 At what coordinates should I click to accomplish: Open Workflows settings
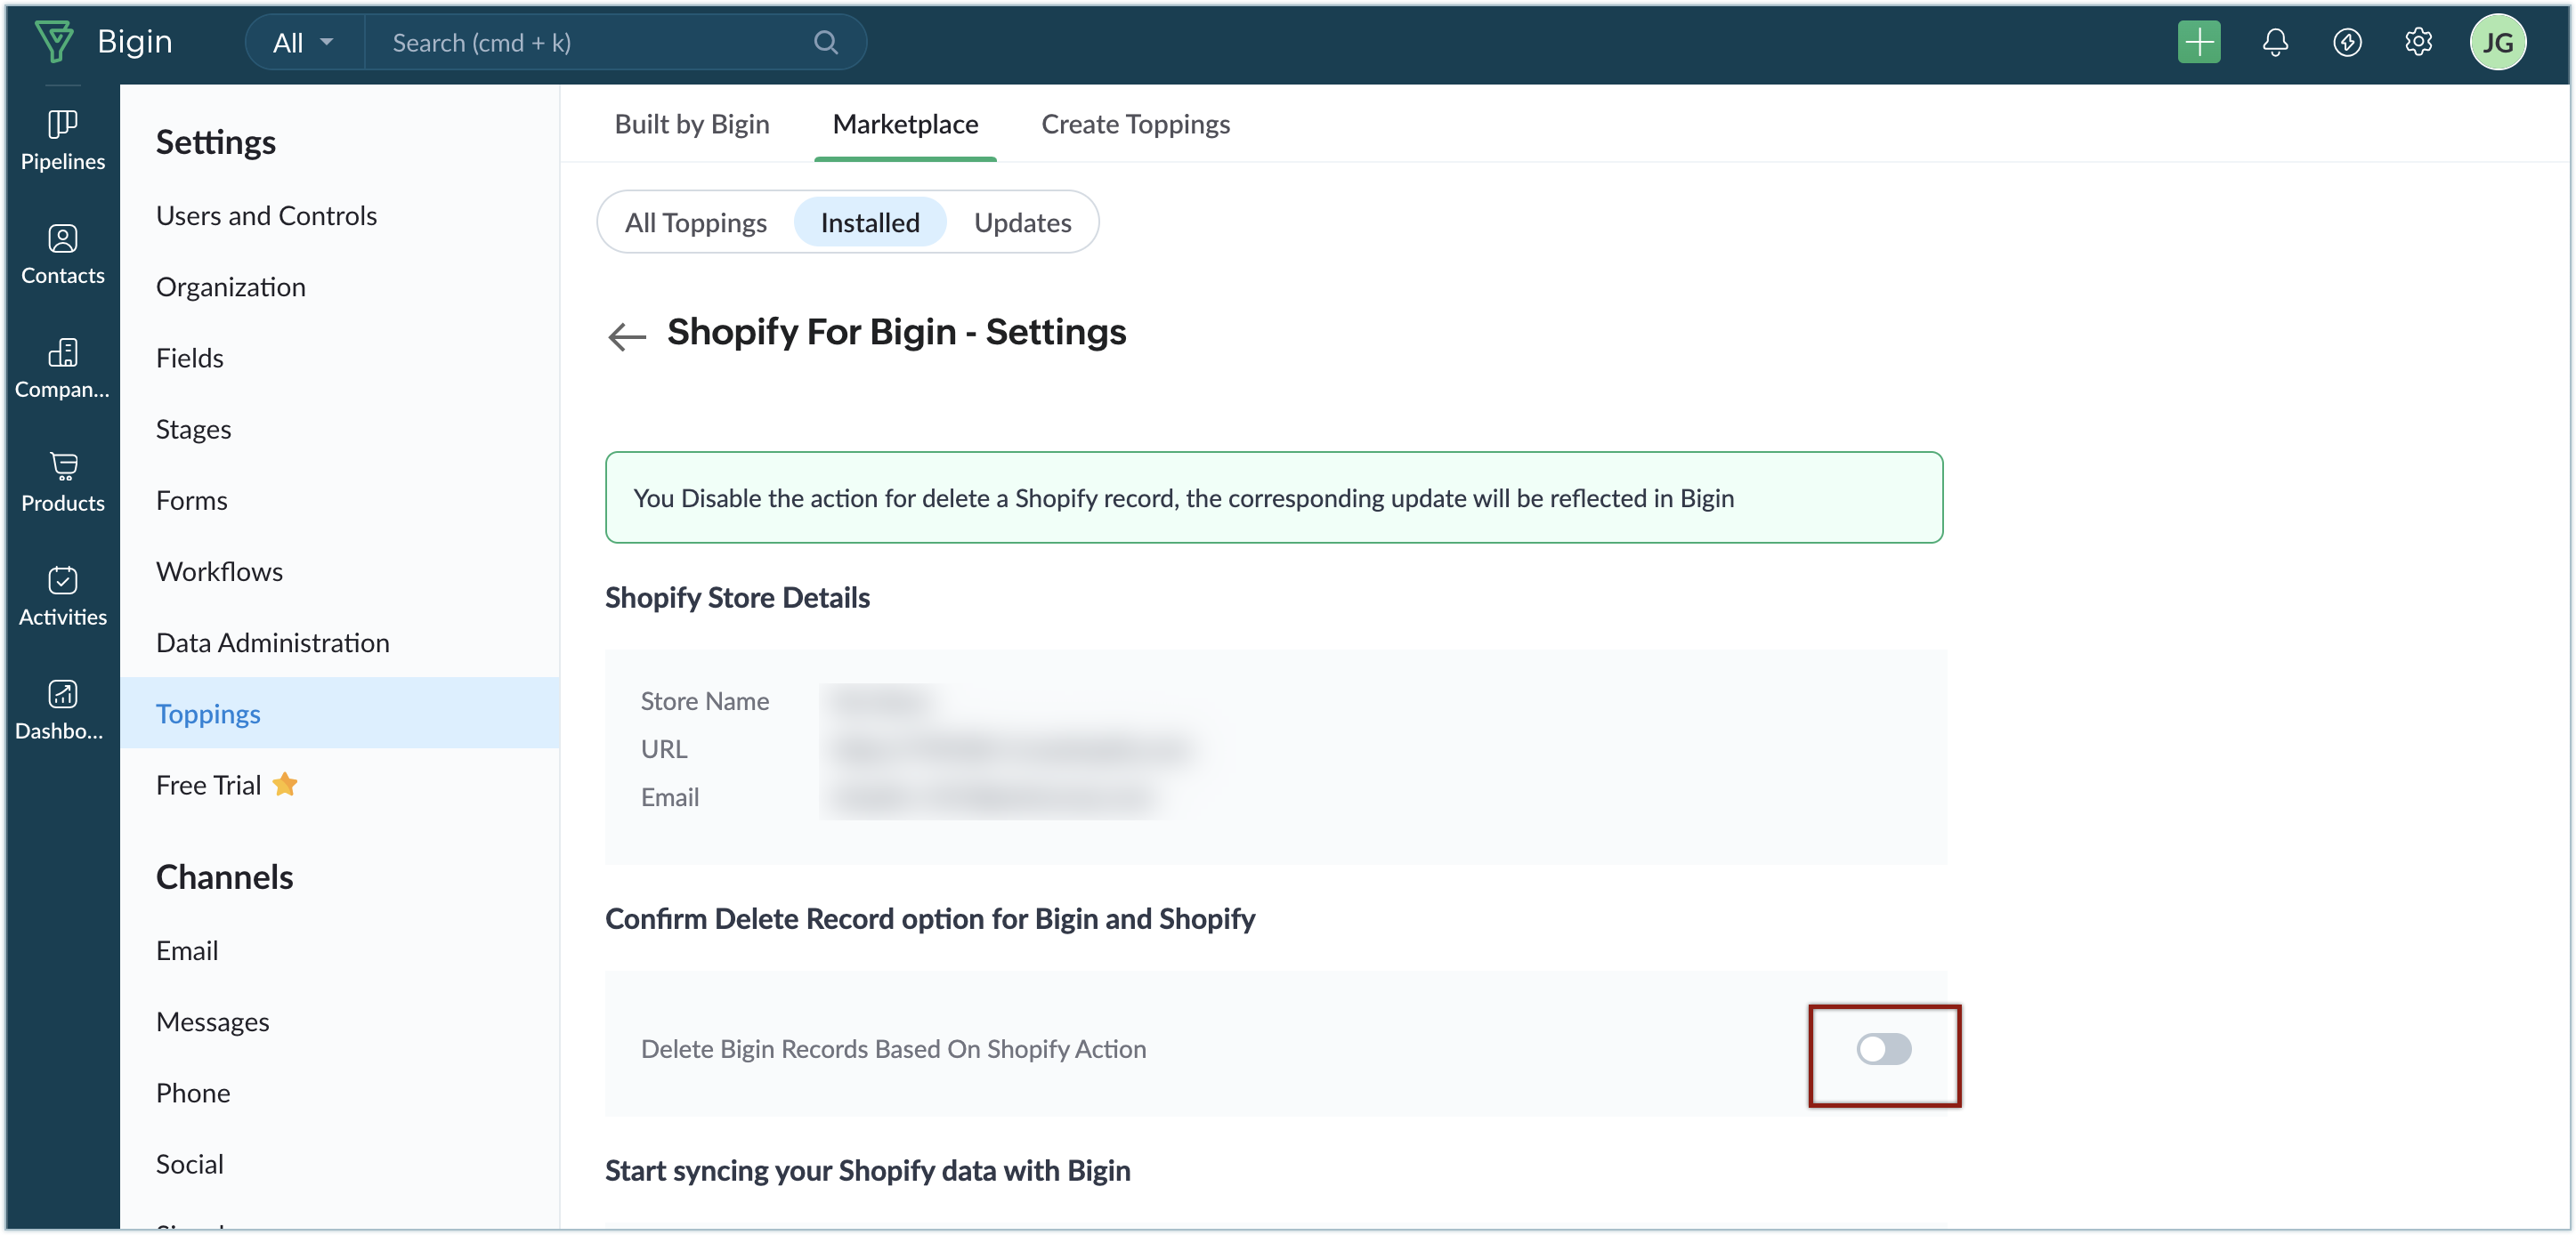point(219,571)
